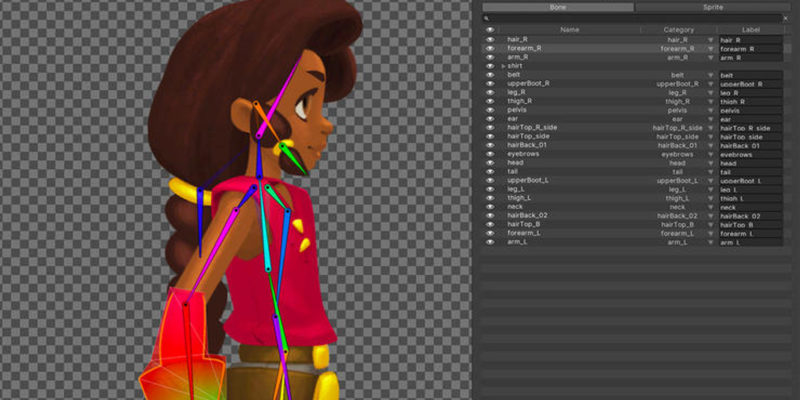Toggle eye icon for neck sprite

click(490, 207)
